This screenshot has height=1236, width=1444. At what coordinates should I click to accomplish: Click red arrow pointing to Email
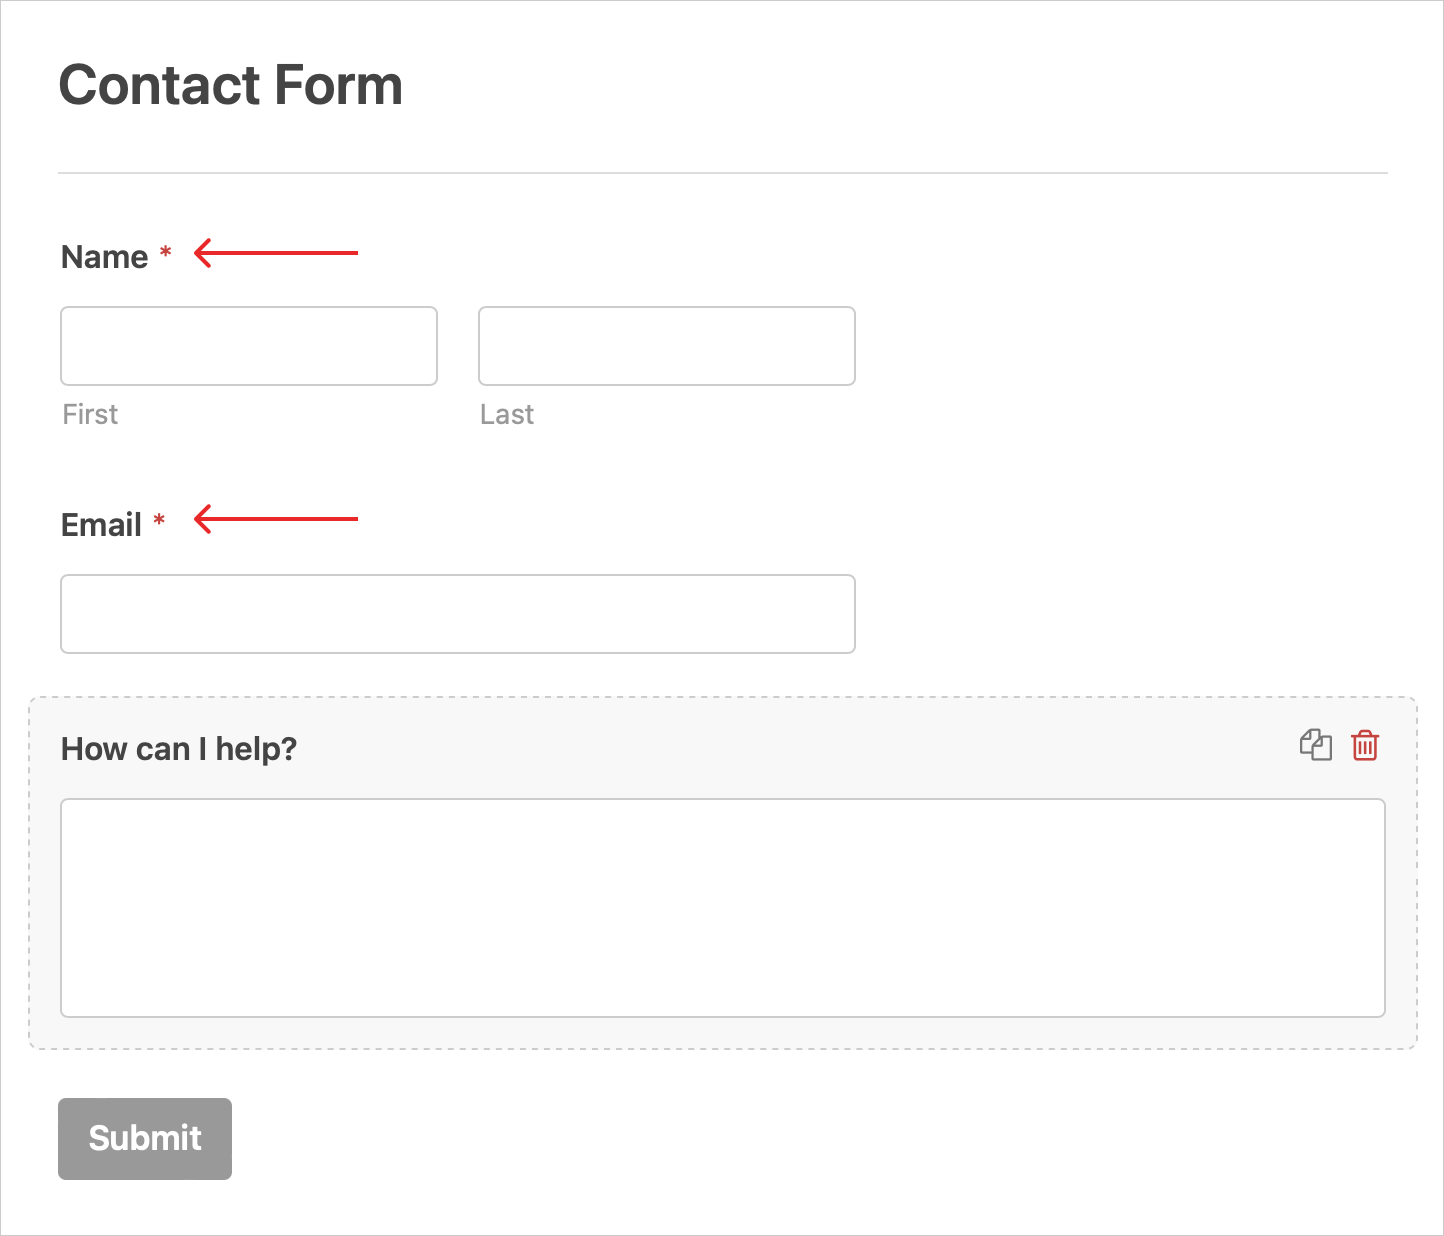tap(276, 519)
